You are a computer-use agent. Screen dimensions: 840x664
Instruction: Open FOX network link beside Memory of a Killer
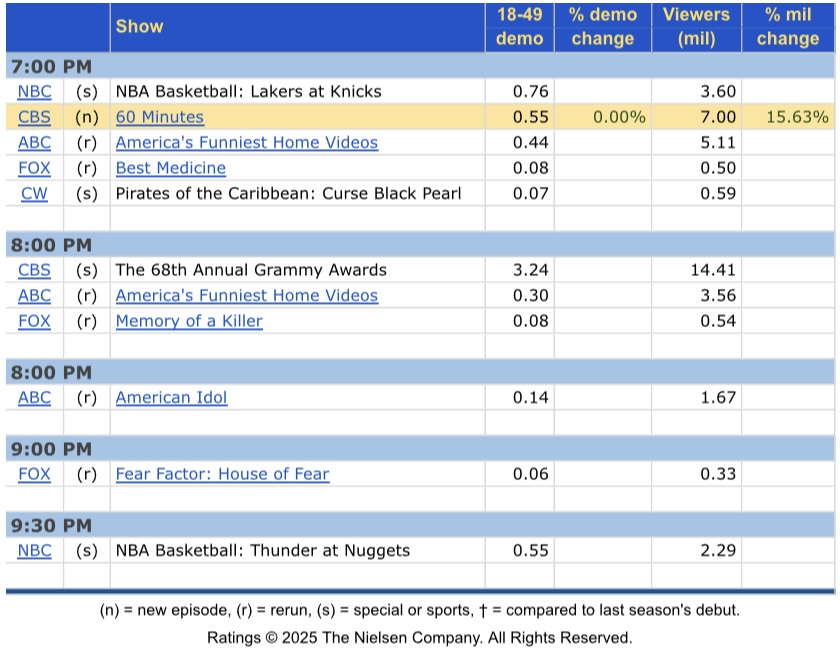(x=34, y=321)
